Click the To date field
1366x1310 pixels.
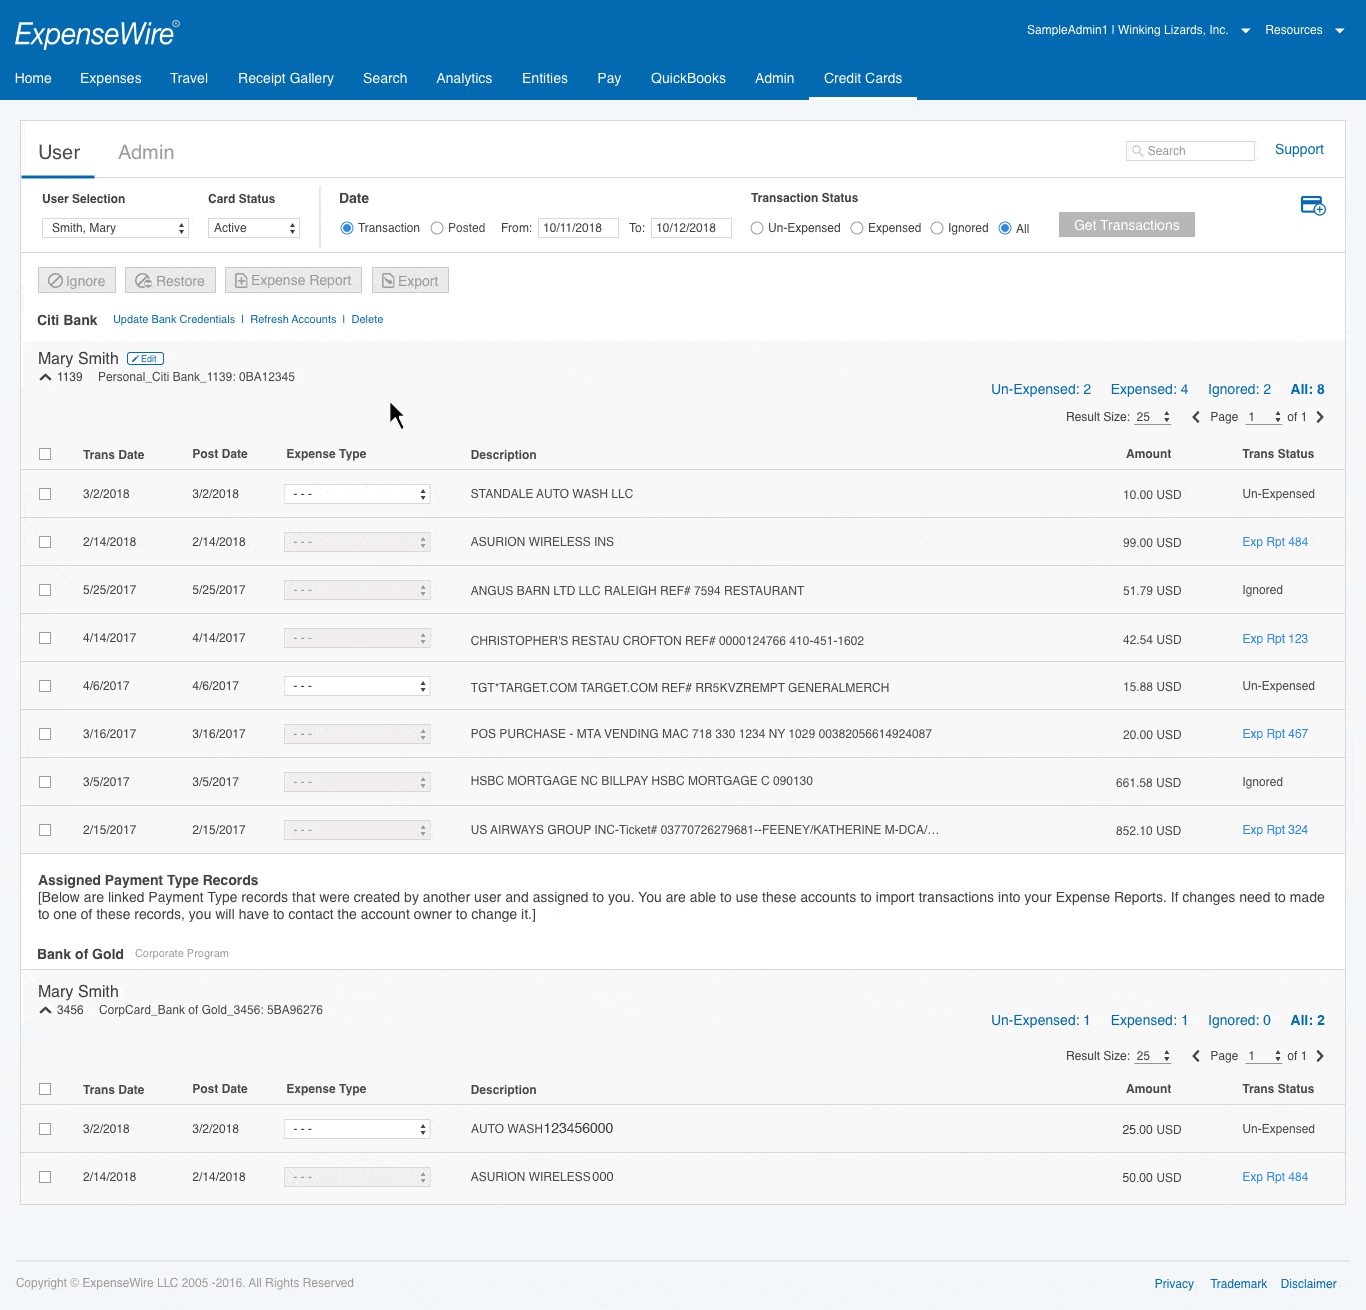point(691,228)
